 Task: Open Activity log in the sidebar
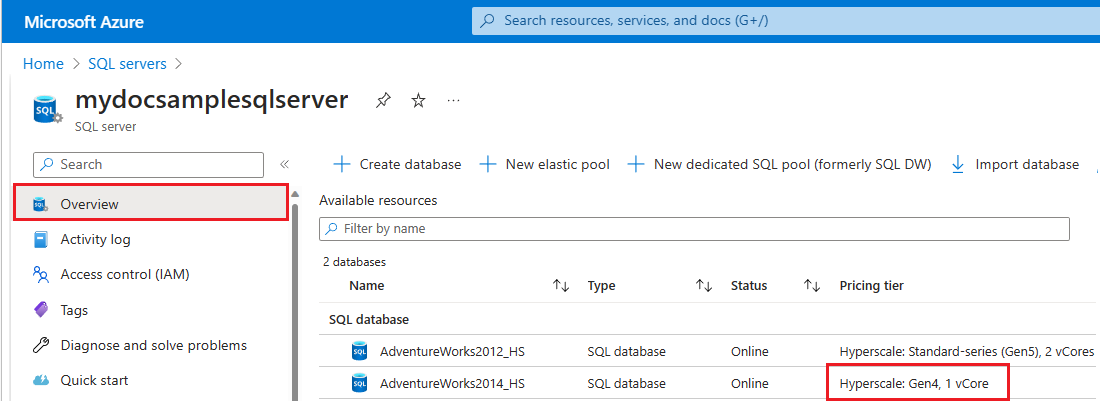pyautogui.click(x=95, y=239)
